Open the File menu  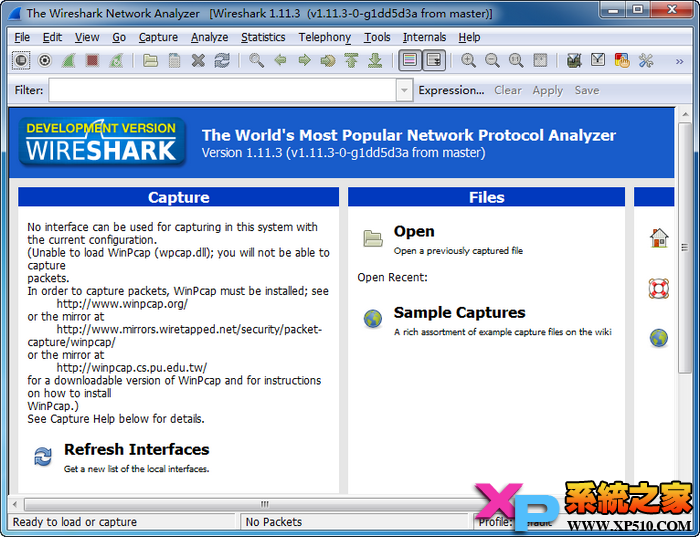[22, 37]
